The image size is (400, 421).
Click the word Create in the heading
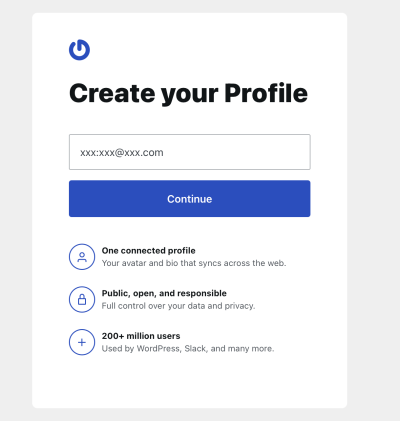112,93
